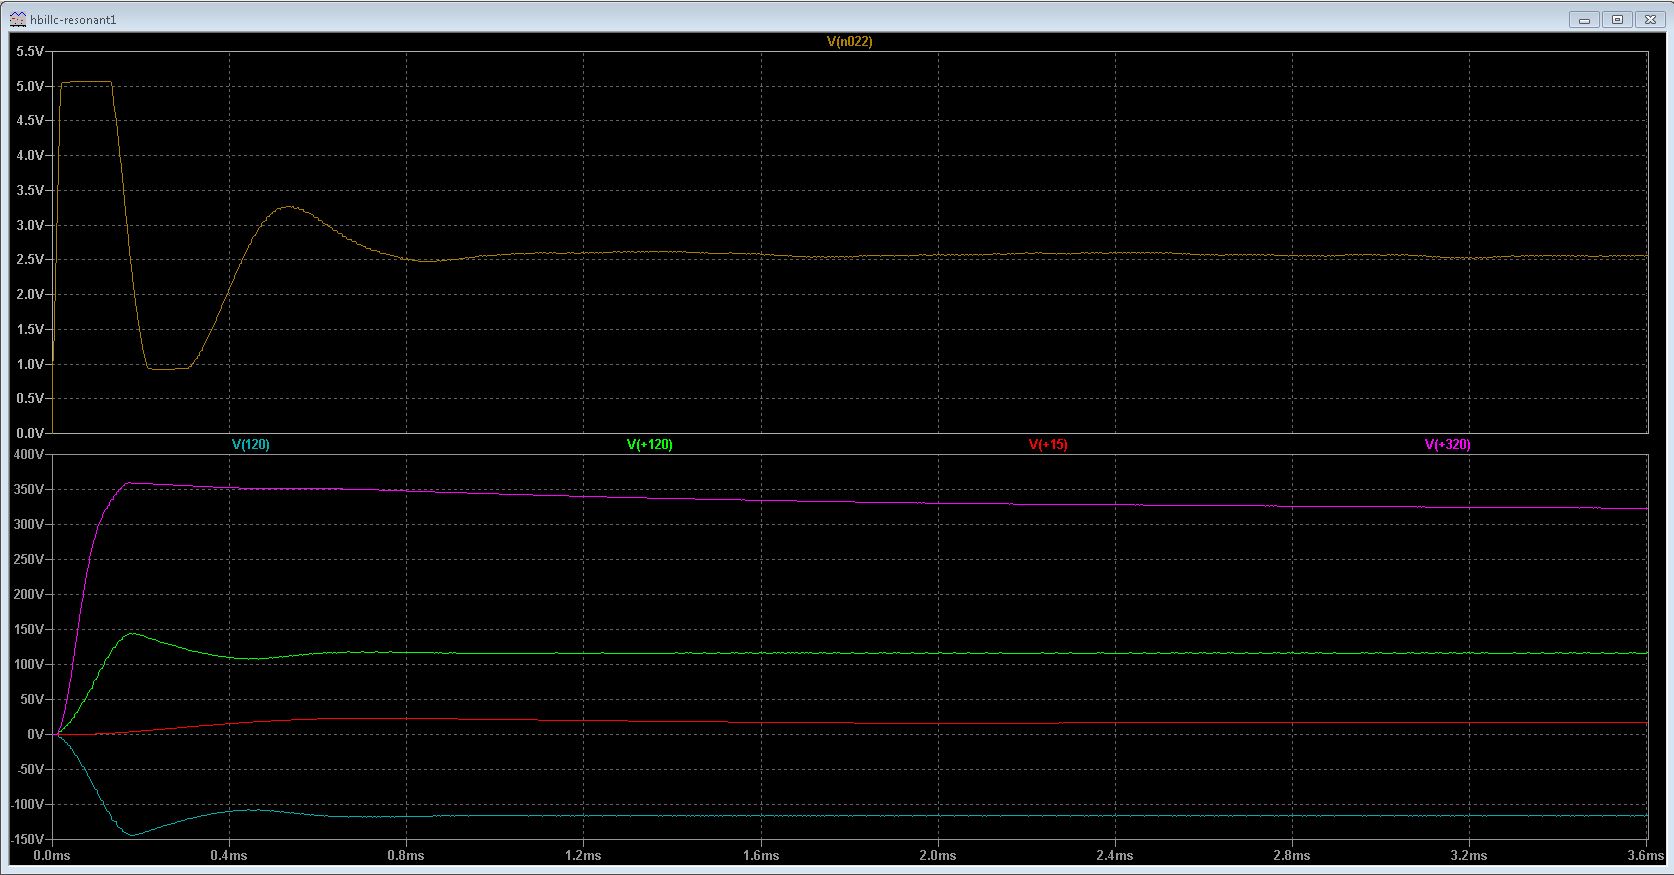Close the hbillc-resonant1 plot window

(x=1651, y=19)
